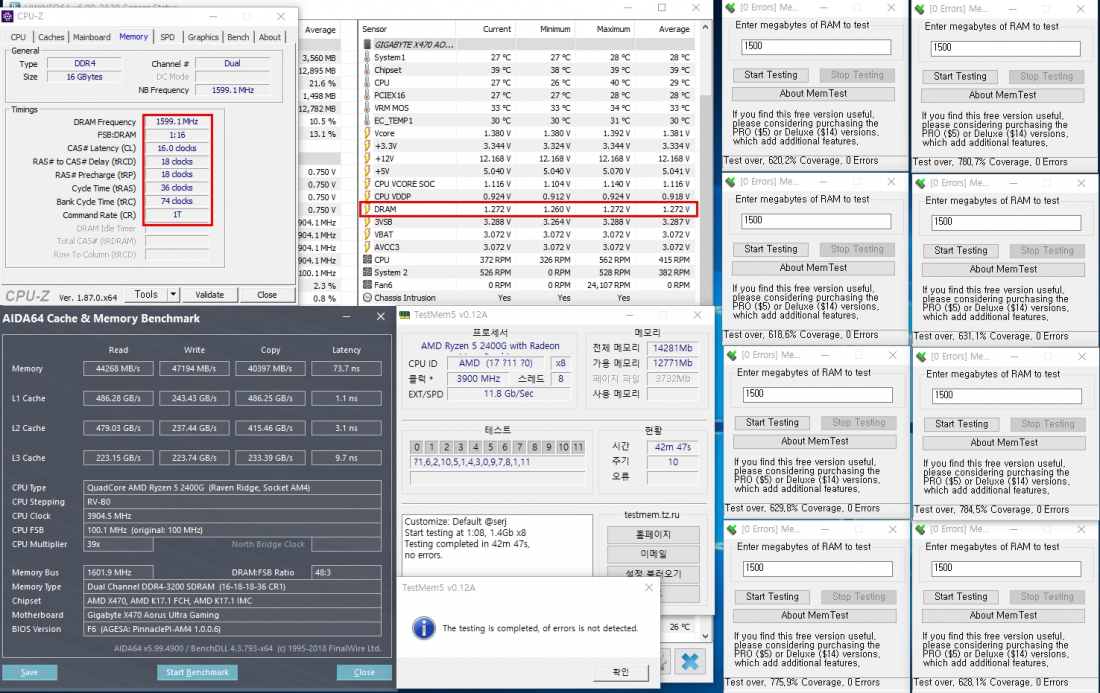1100x693 pixels.
Task: Click the thermometer icon beside VRM MOS
Action: click(x=367, y=107)
